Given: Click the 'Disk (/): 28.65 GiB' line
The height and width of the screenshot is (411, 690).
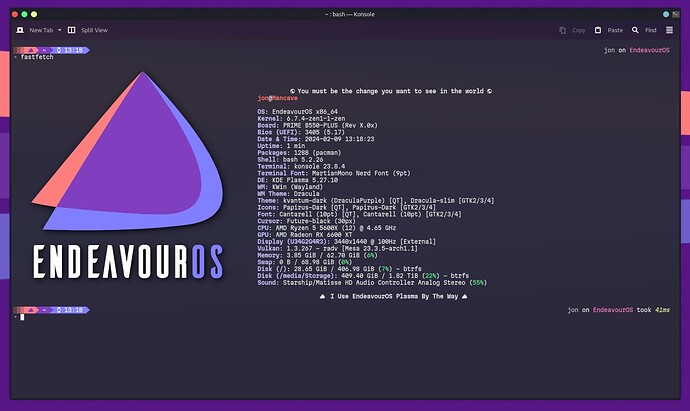Looking at the screenshot, I should [339, 269].
